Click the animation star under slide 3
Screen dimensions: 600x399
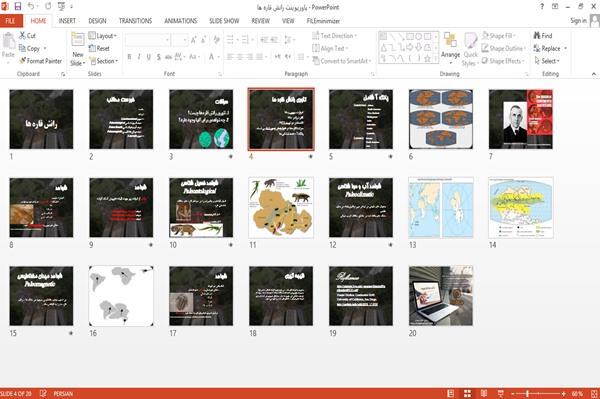pos(230,156)
